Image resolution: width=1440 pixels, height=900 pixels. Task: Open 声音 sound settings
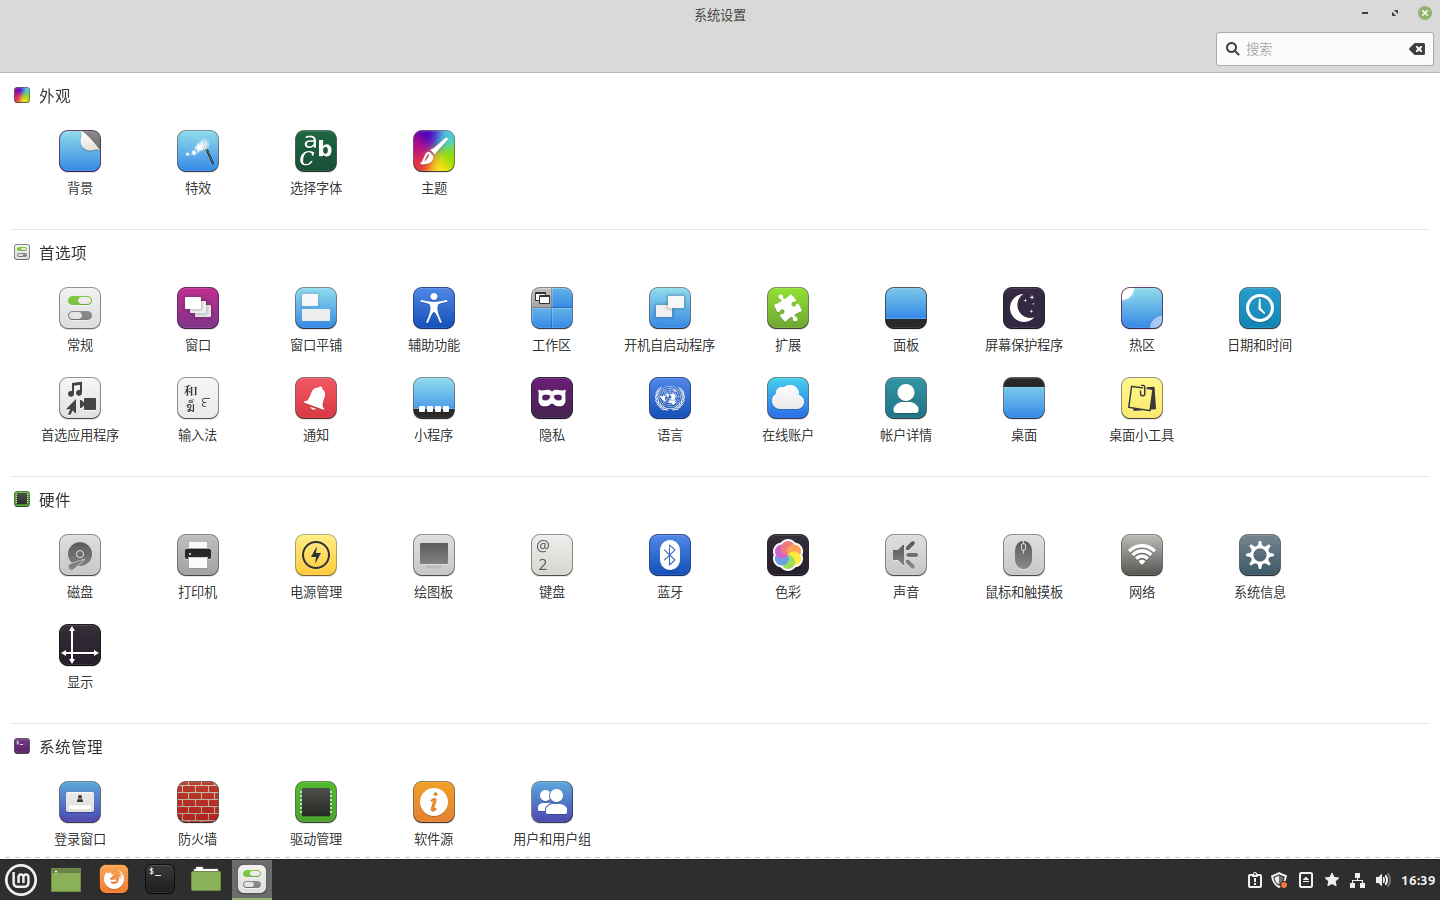(x=906, y=567)
